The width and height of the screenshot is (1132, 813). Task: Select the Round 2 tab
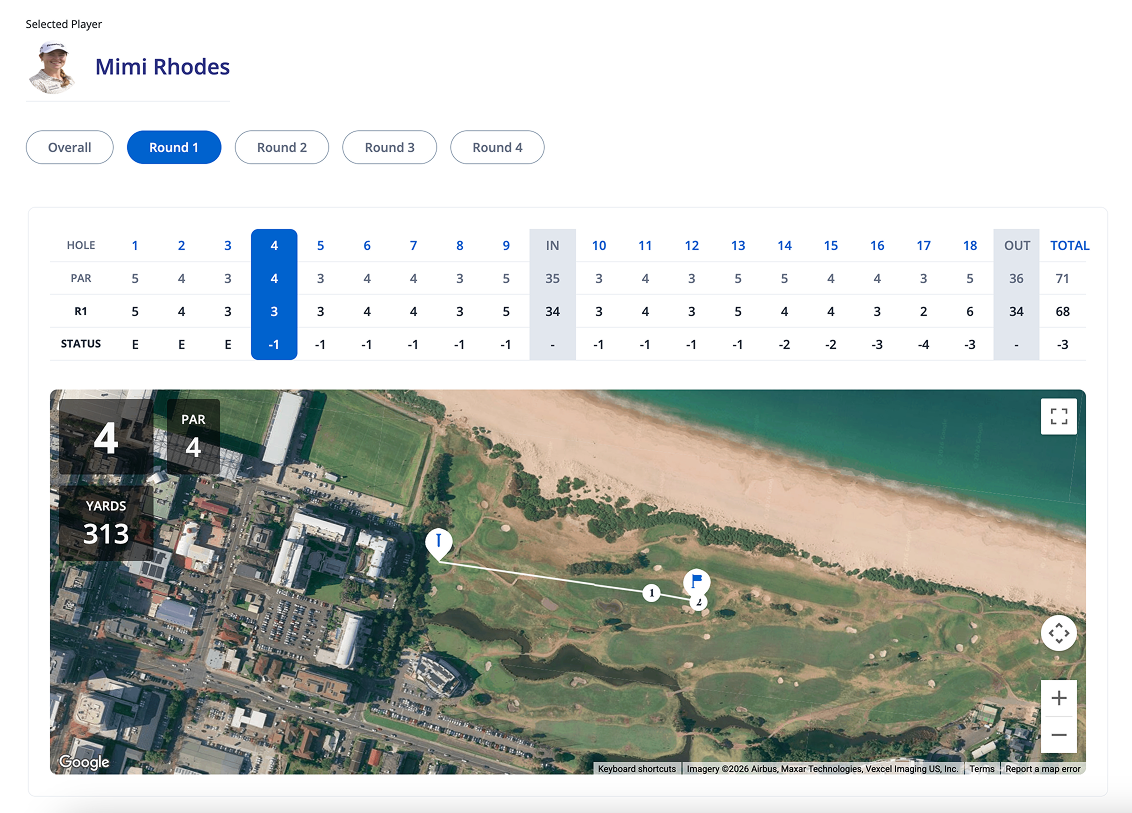282,147
